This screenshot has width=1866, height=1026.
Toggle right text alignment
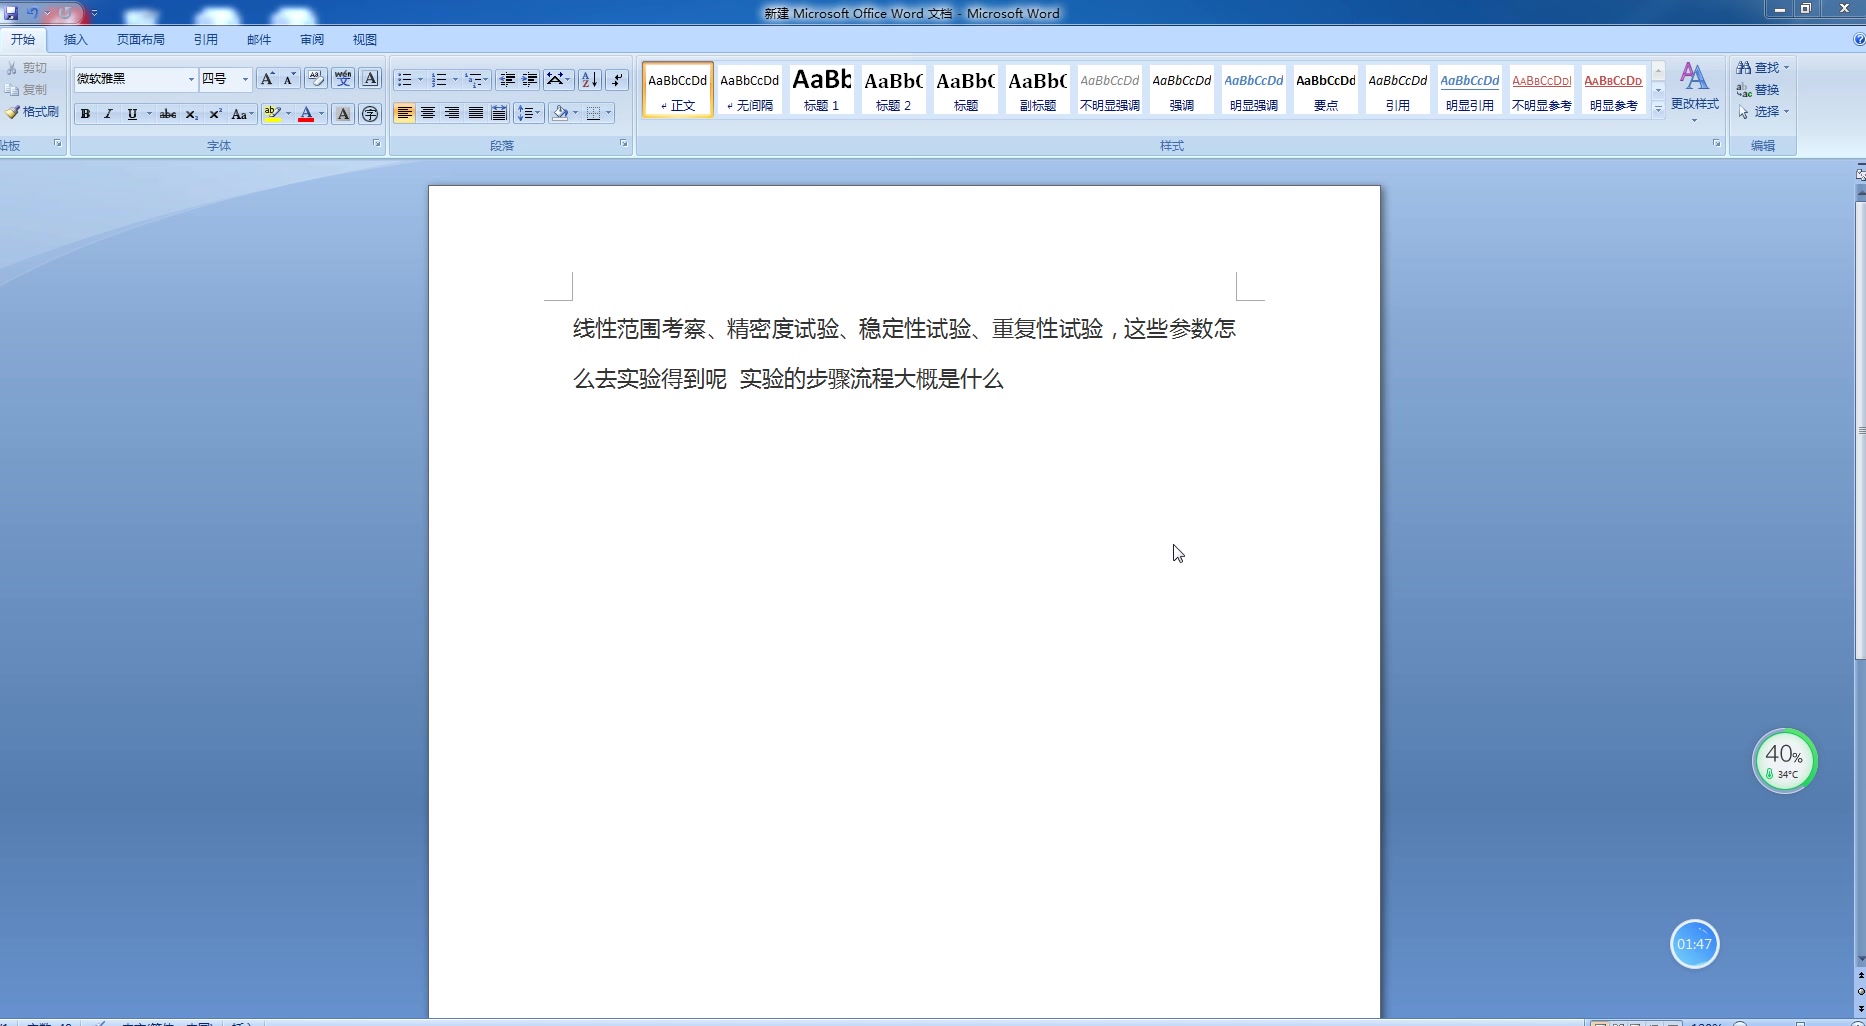tap(452, 113)
